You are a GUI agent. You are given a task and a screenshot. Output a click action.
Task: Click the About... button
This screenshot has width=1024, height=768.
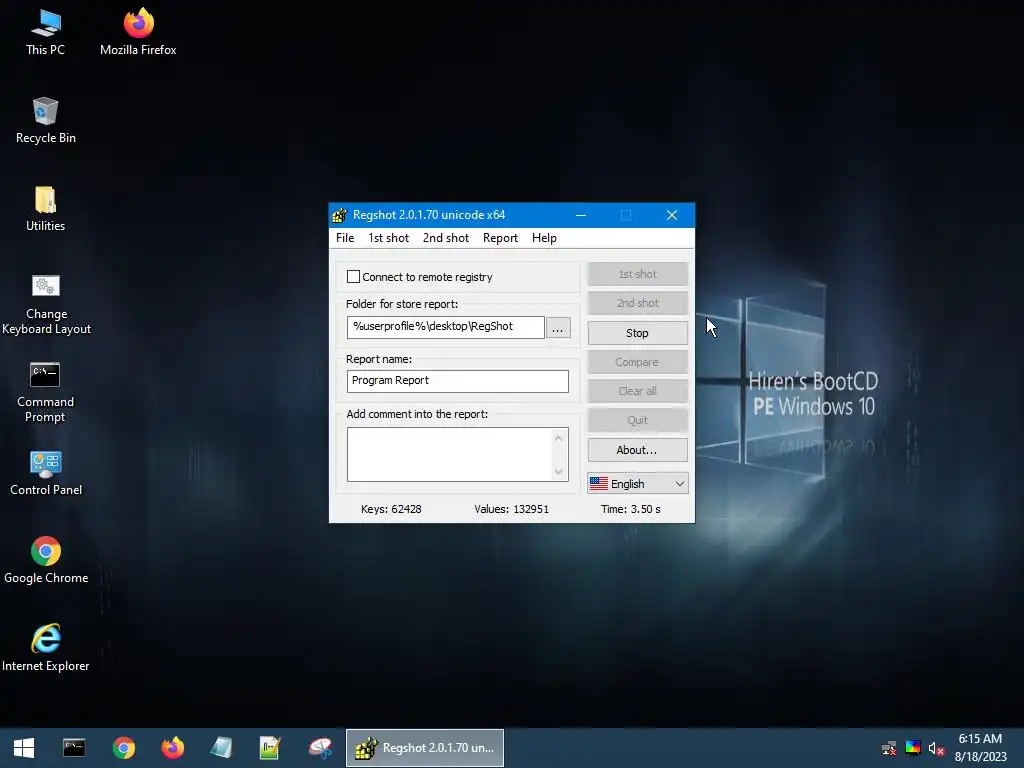click(637, 450)
